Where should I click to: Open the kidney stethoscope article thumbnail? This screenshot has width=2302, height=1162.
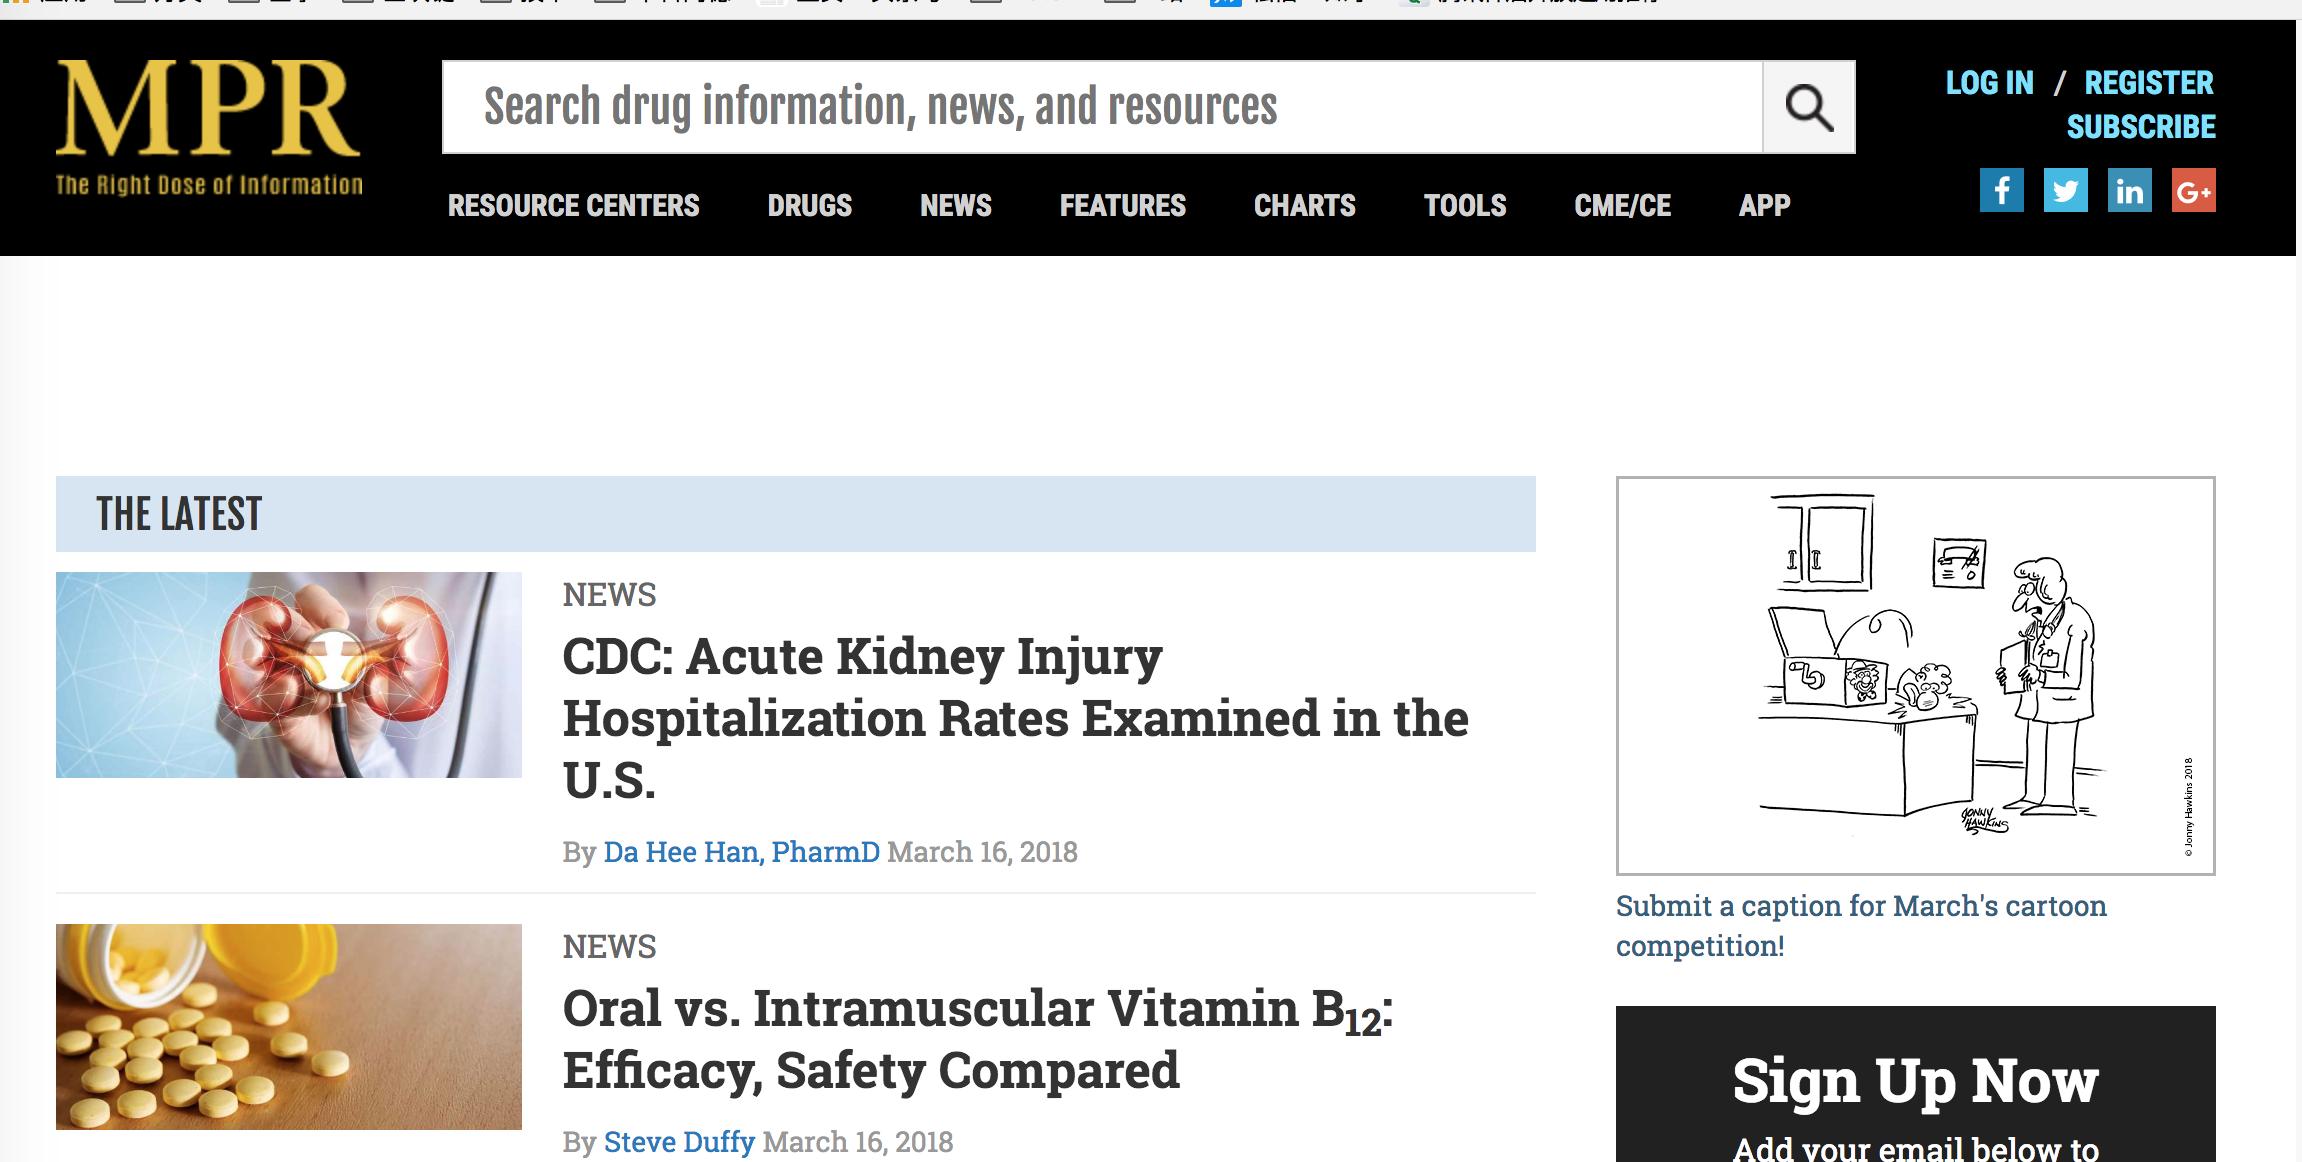(288, 675)
